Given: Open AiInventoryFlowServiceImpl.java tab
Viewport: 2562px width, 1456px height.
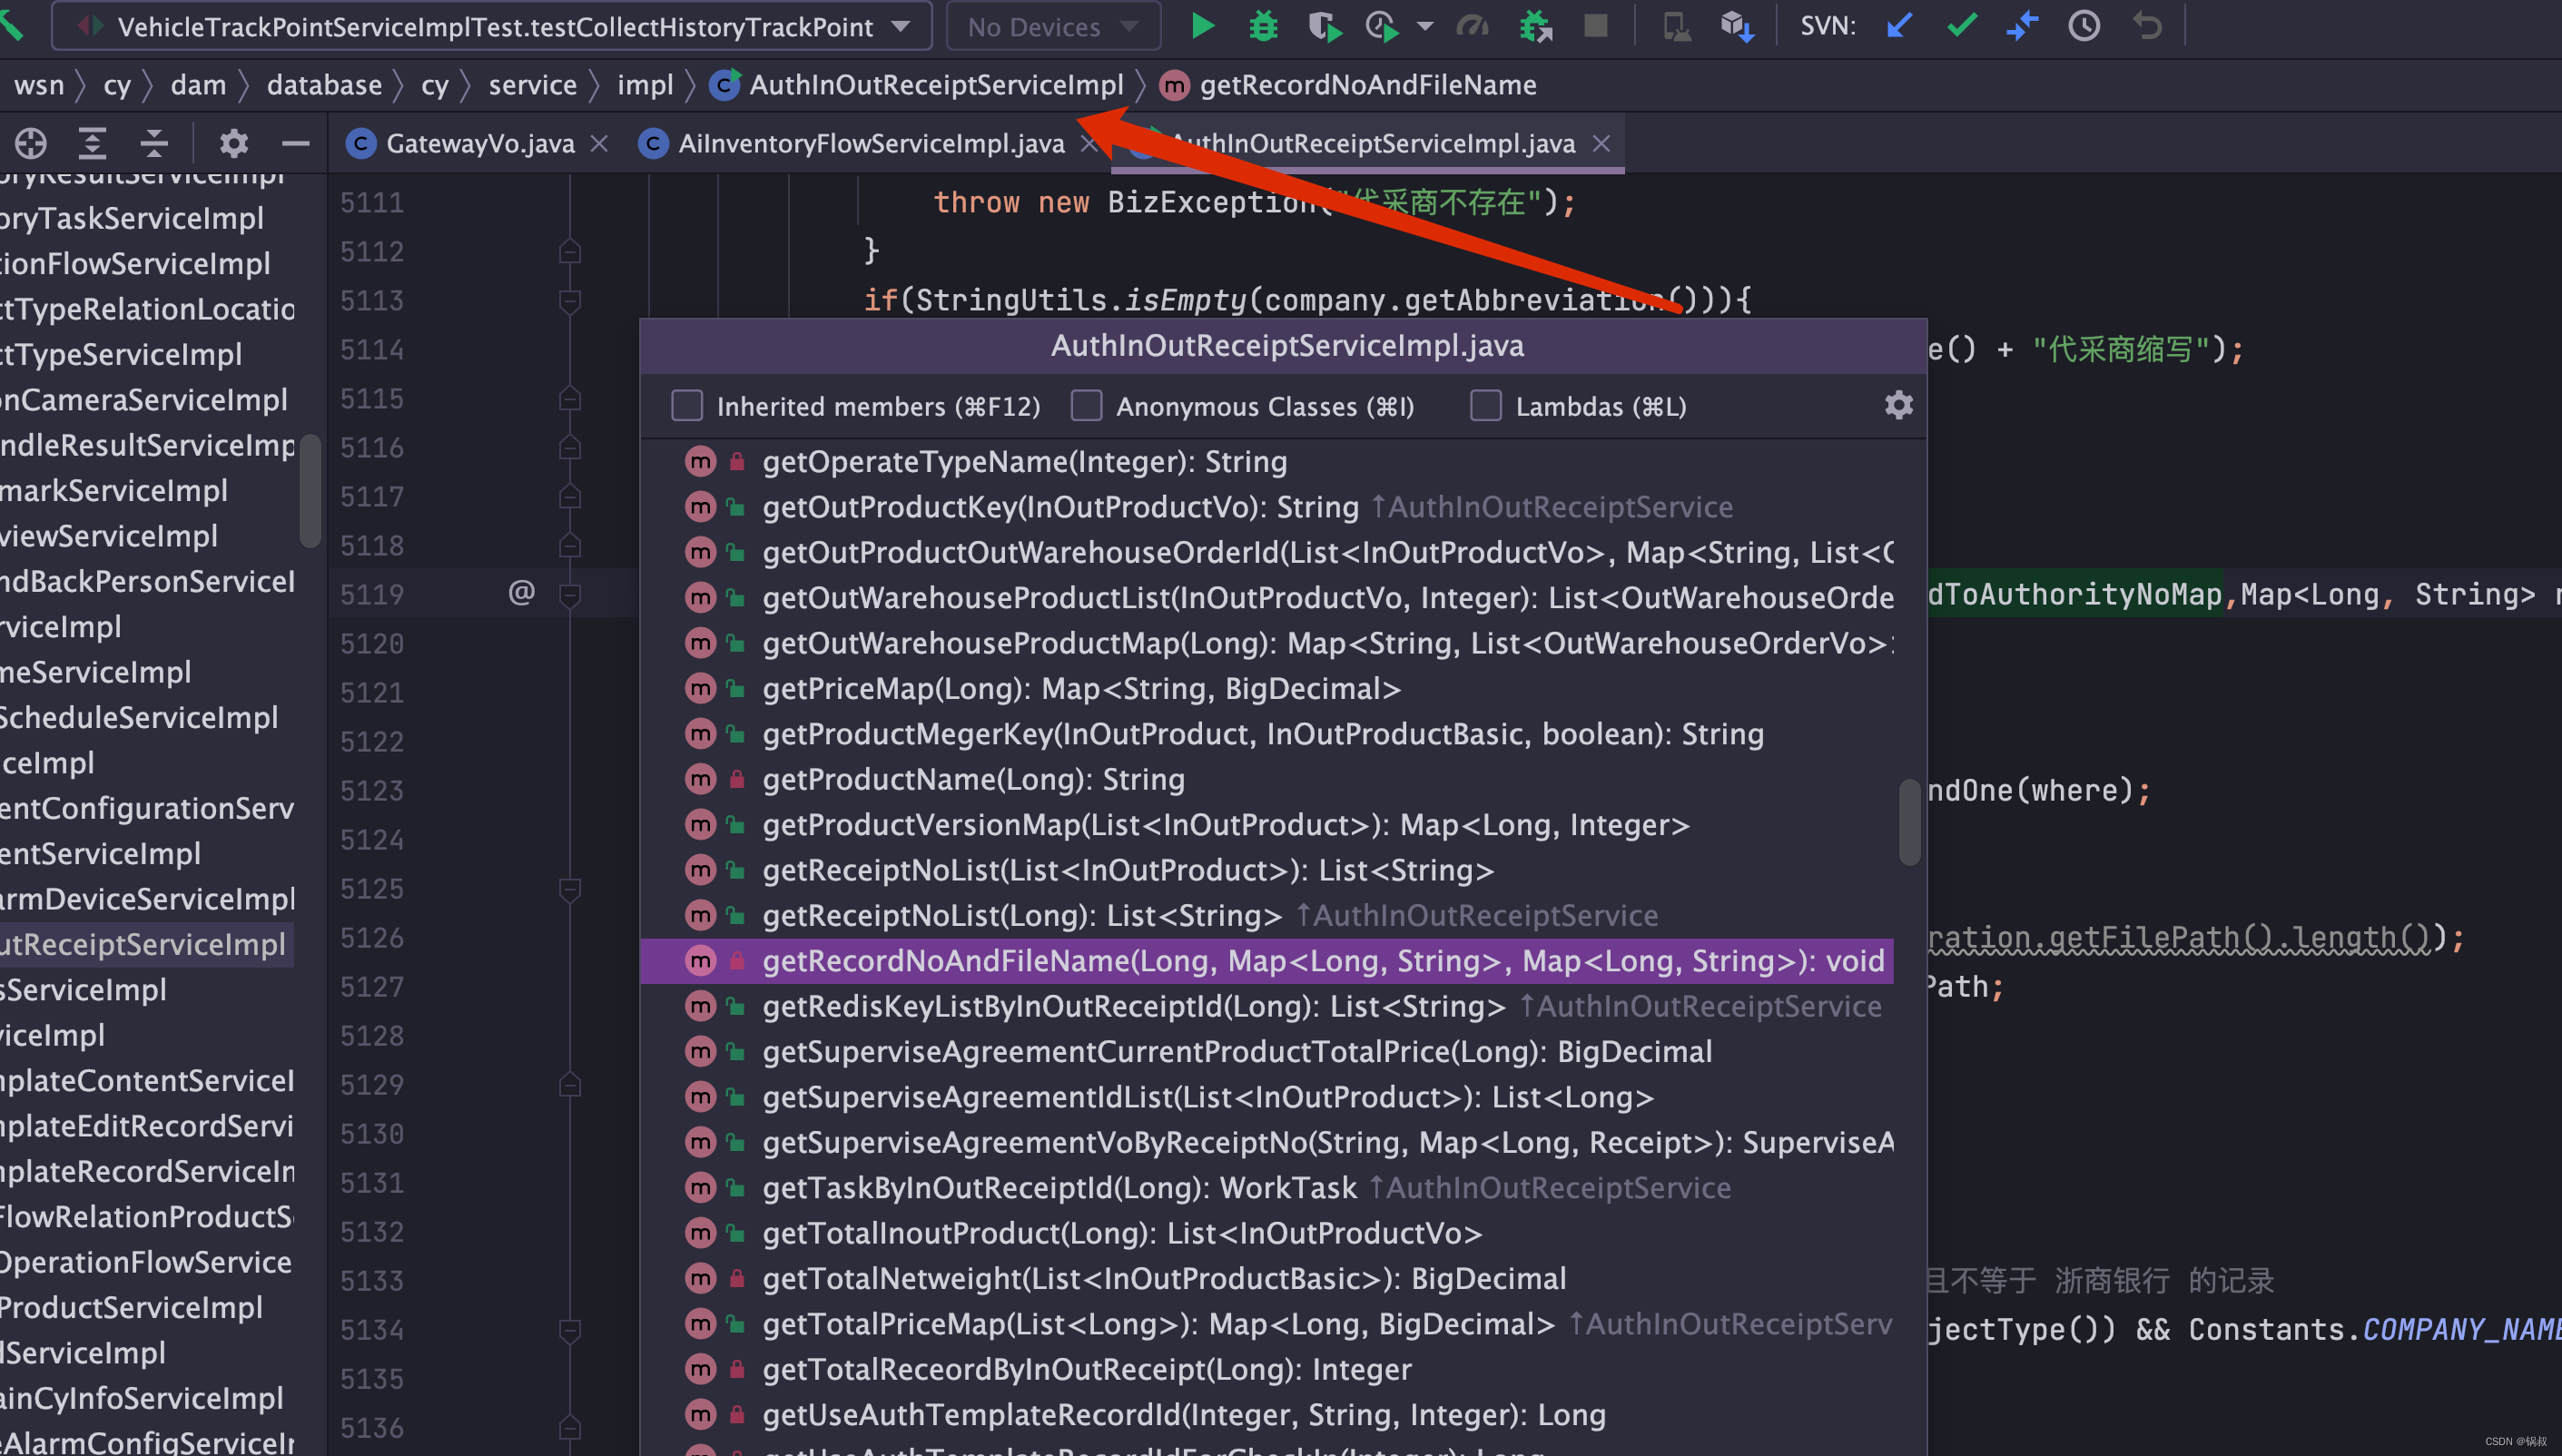Looking at the screenshot, I should click(x=870, y=144).
